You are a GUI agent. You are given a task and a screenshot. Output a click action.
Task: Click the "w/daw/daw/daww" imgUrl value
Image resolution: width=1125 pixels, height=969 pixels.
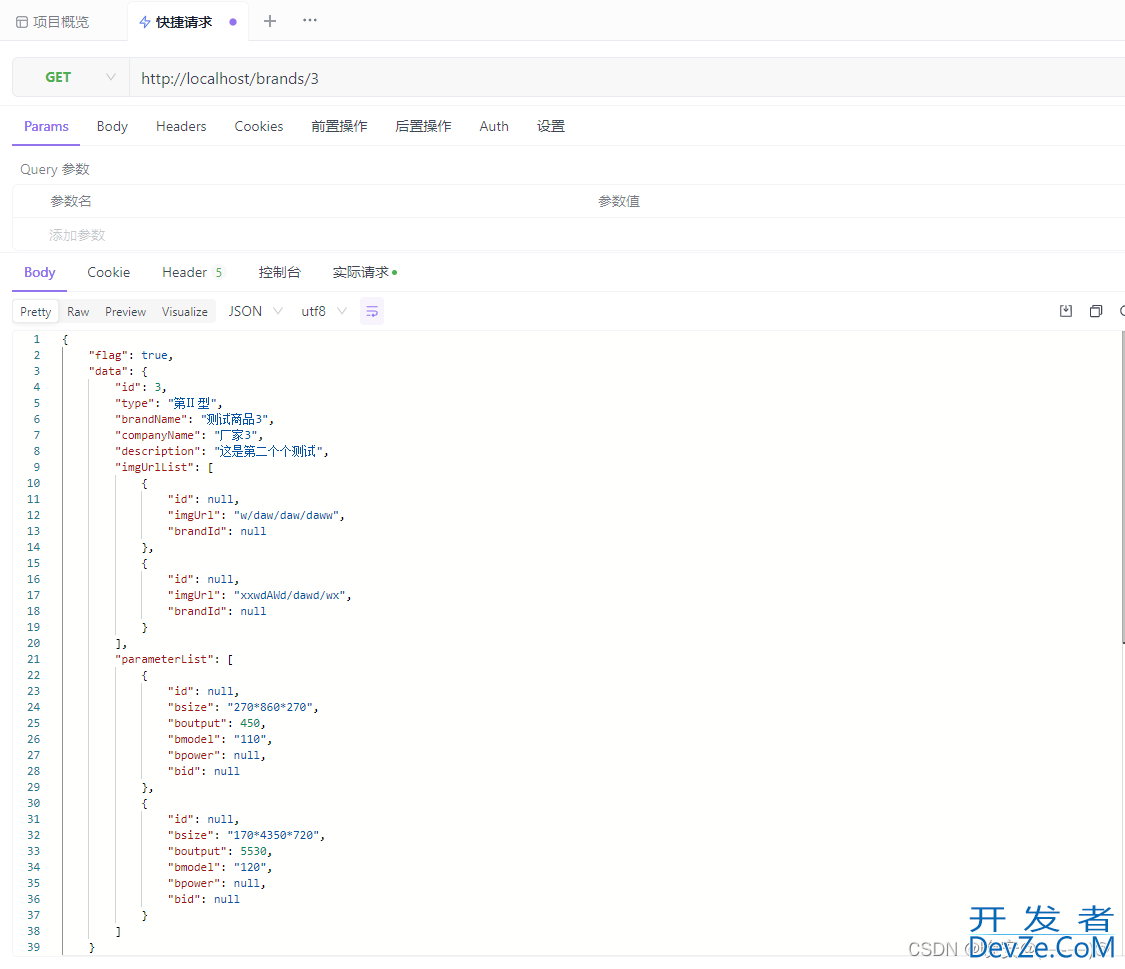coord(286,515)
